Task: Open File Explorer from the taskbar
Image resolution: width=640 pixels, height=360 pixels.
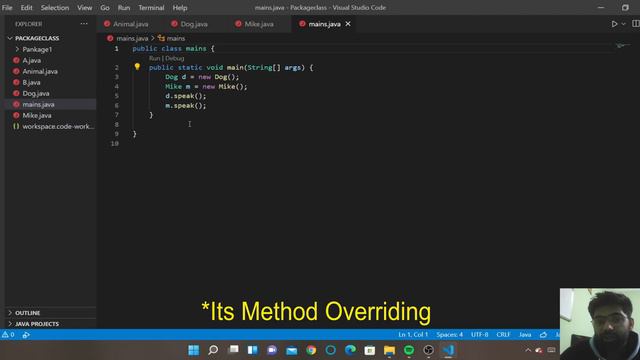Action: tap(389, 350)
